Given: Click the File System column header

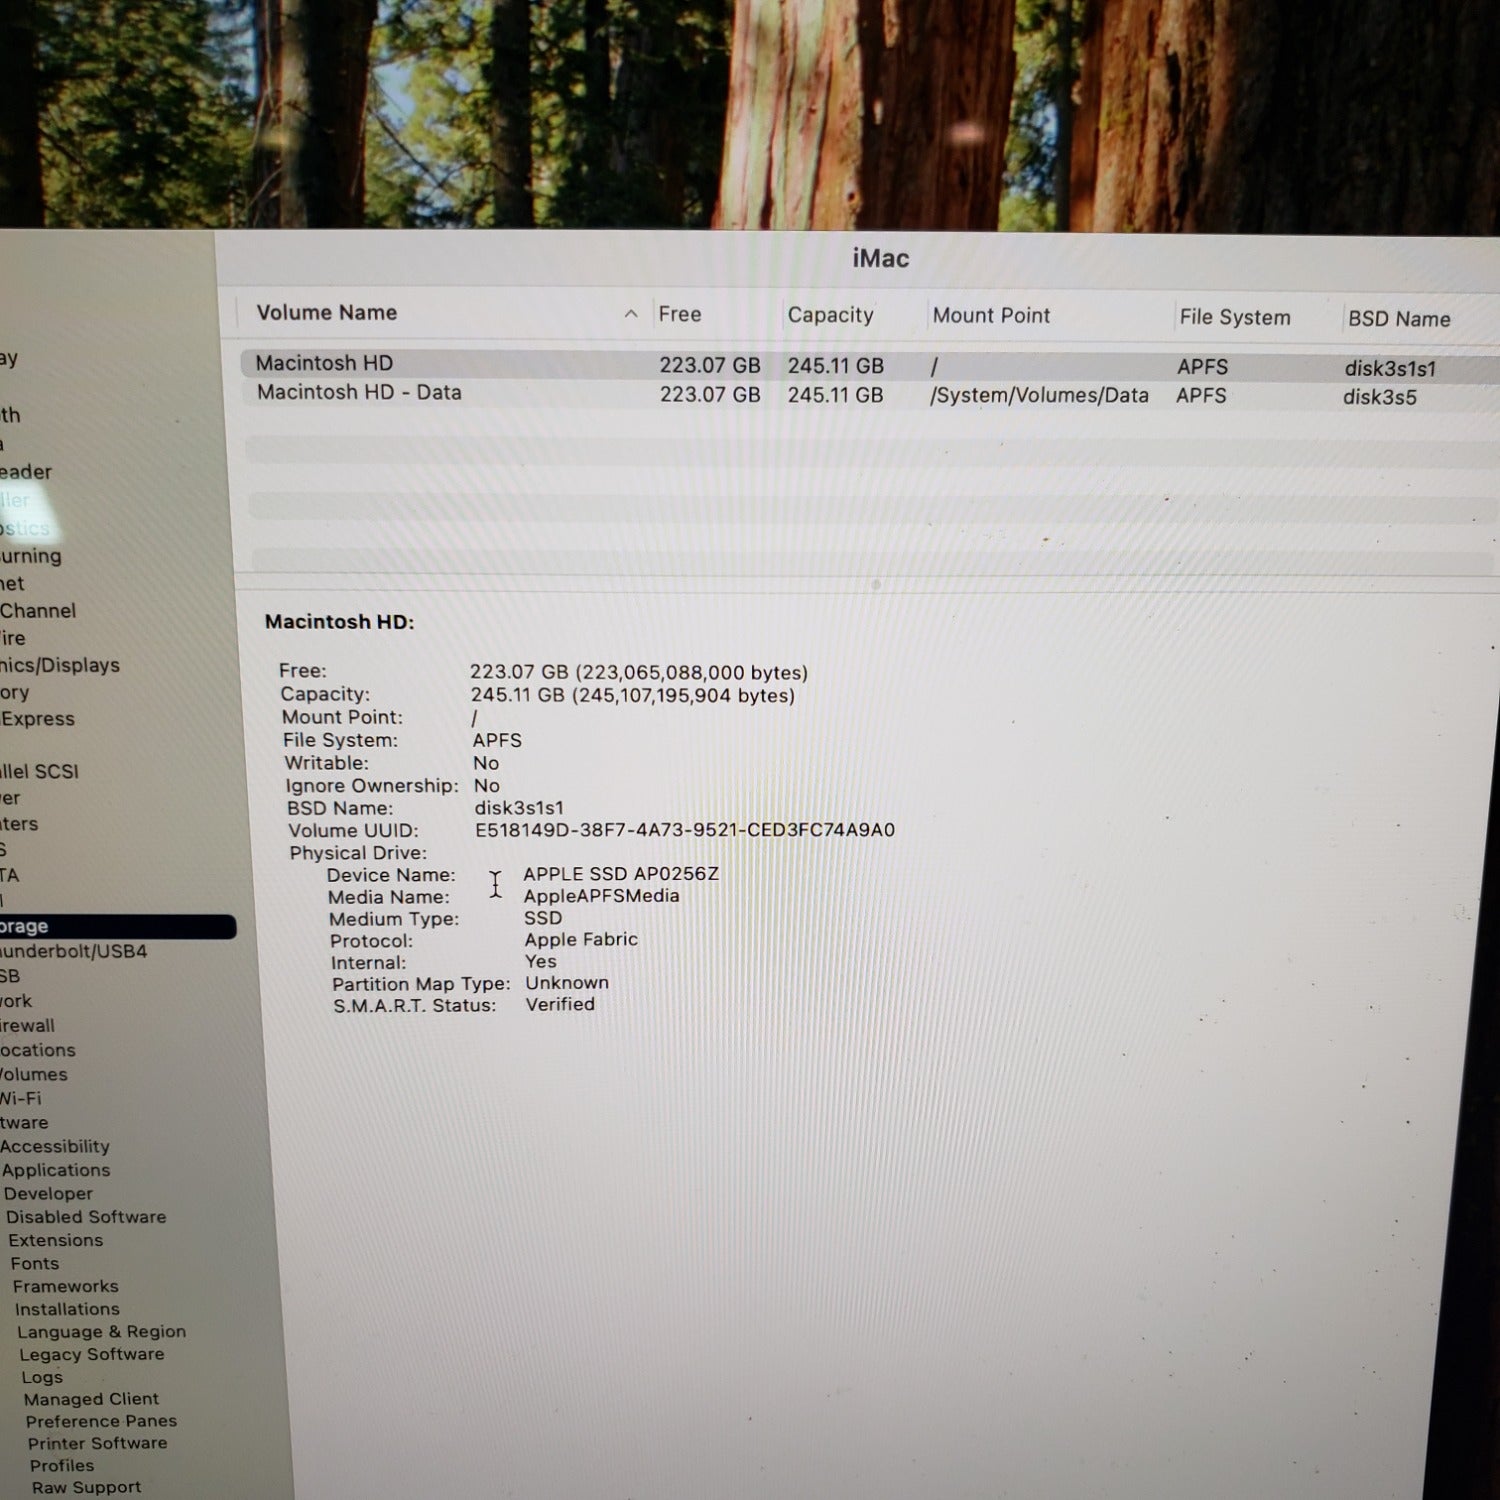Looking at the screenshot, I should coord(1234,317).
